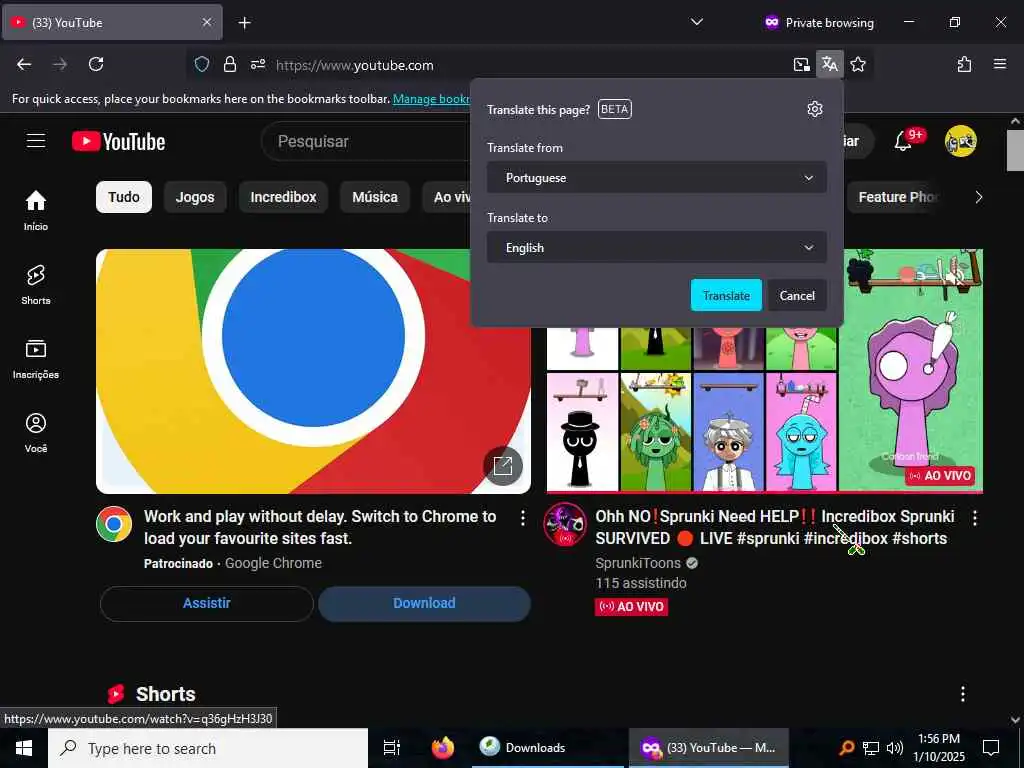Open the tracking protection shield icon

[x=202, y=64]
